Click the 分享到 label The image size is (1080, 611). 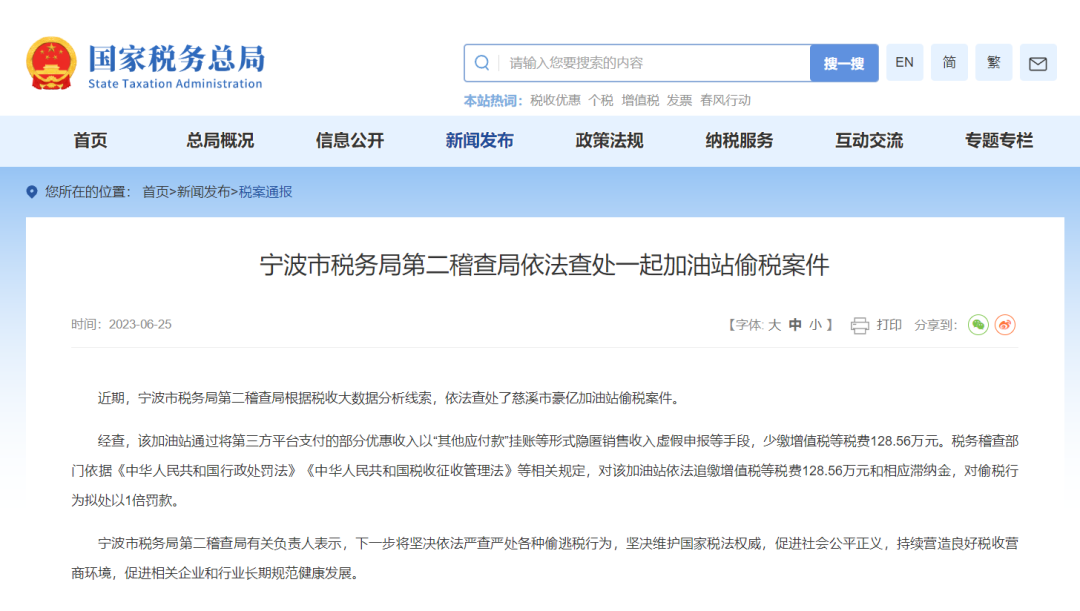point(935,325)
